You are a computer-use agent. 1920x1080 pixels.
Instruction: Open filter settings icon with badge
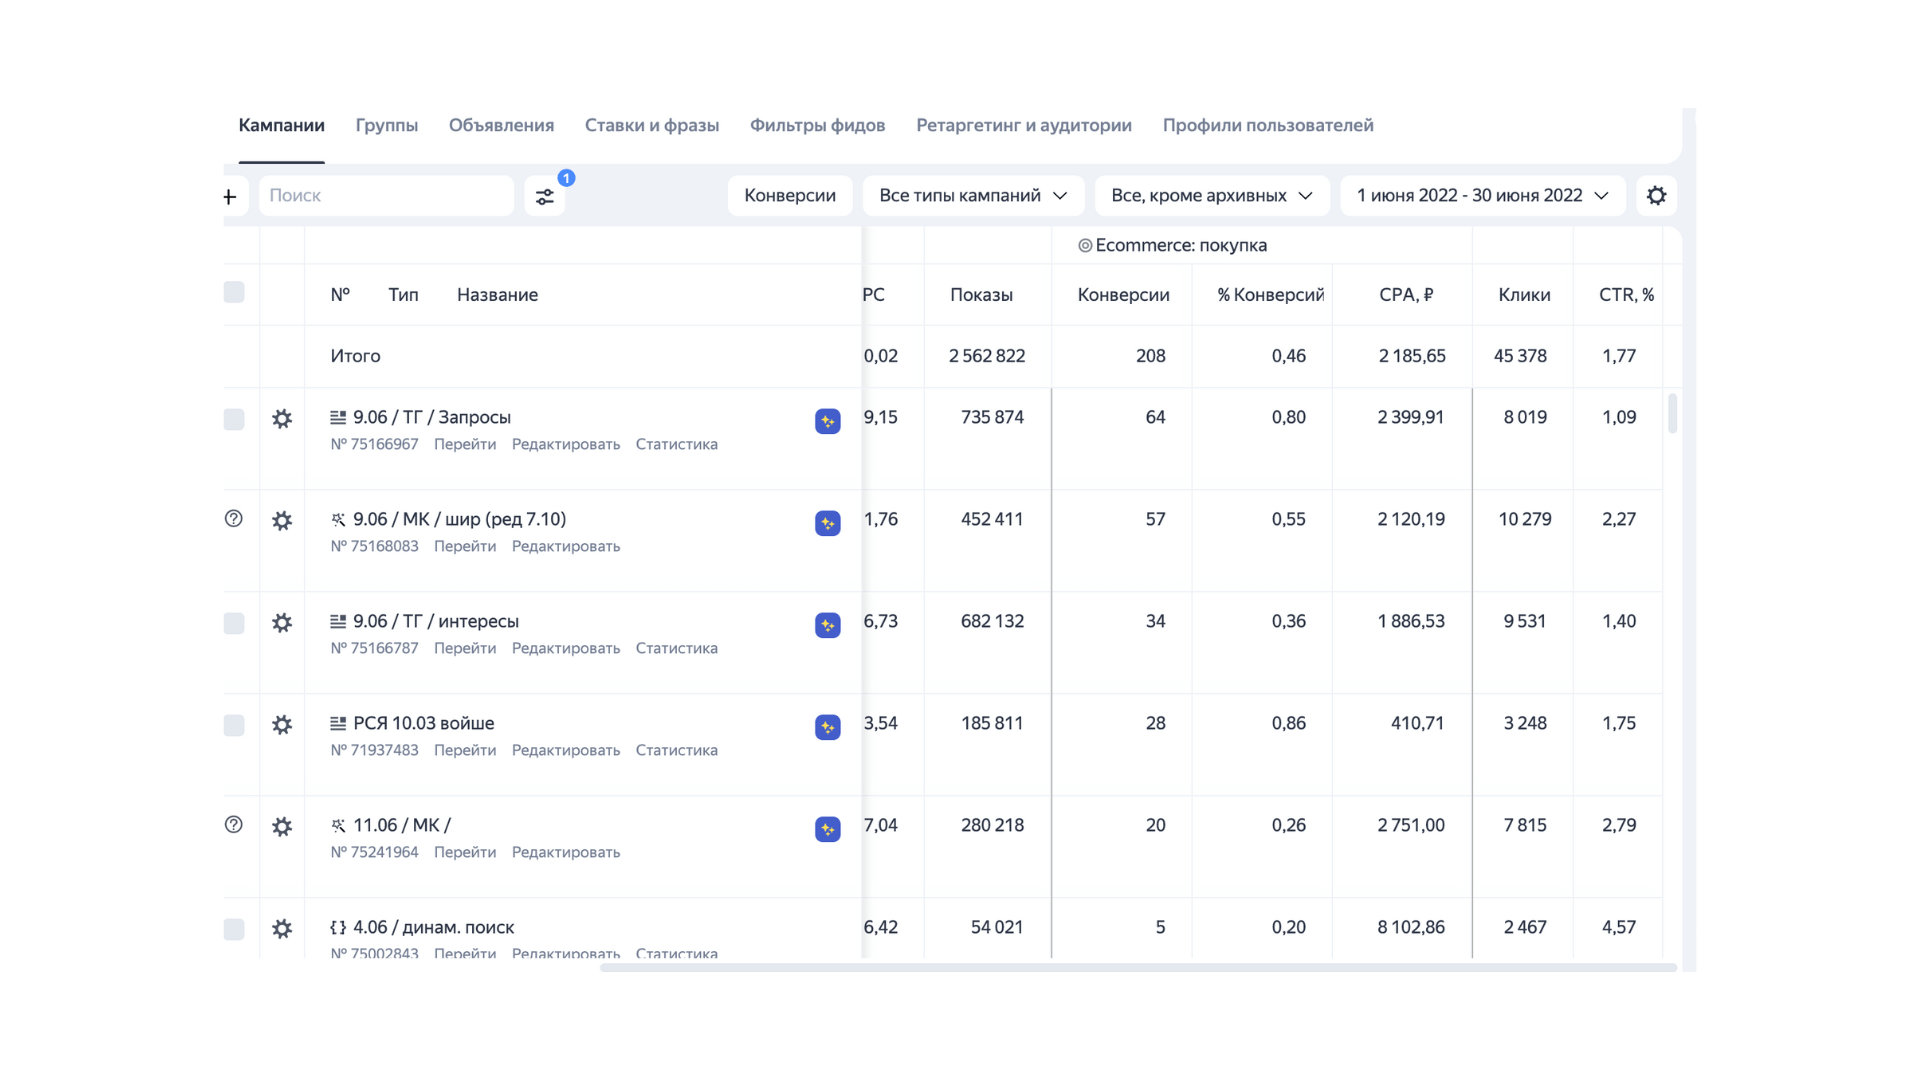tap(545, 196)
